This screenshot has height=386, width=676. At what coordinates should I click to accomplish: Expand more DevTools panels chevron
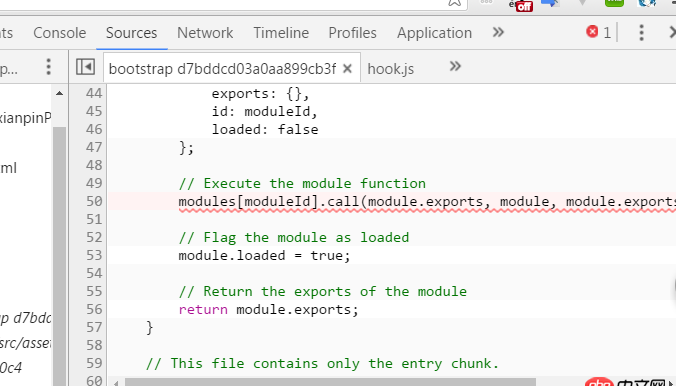498,32
